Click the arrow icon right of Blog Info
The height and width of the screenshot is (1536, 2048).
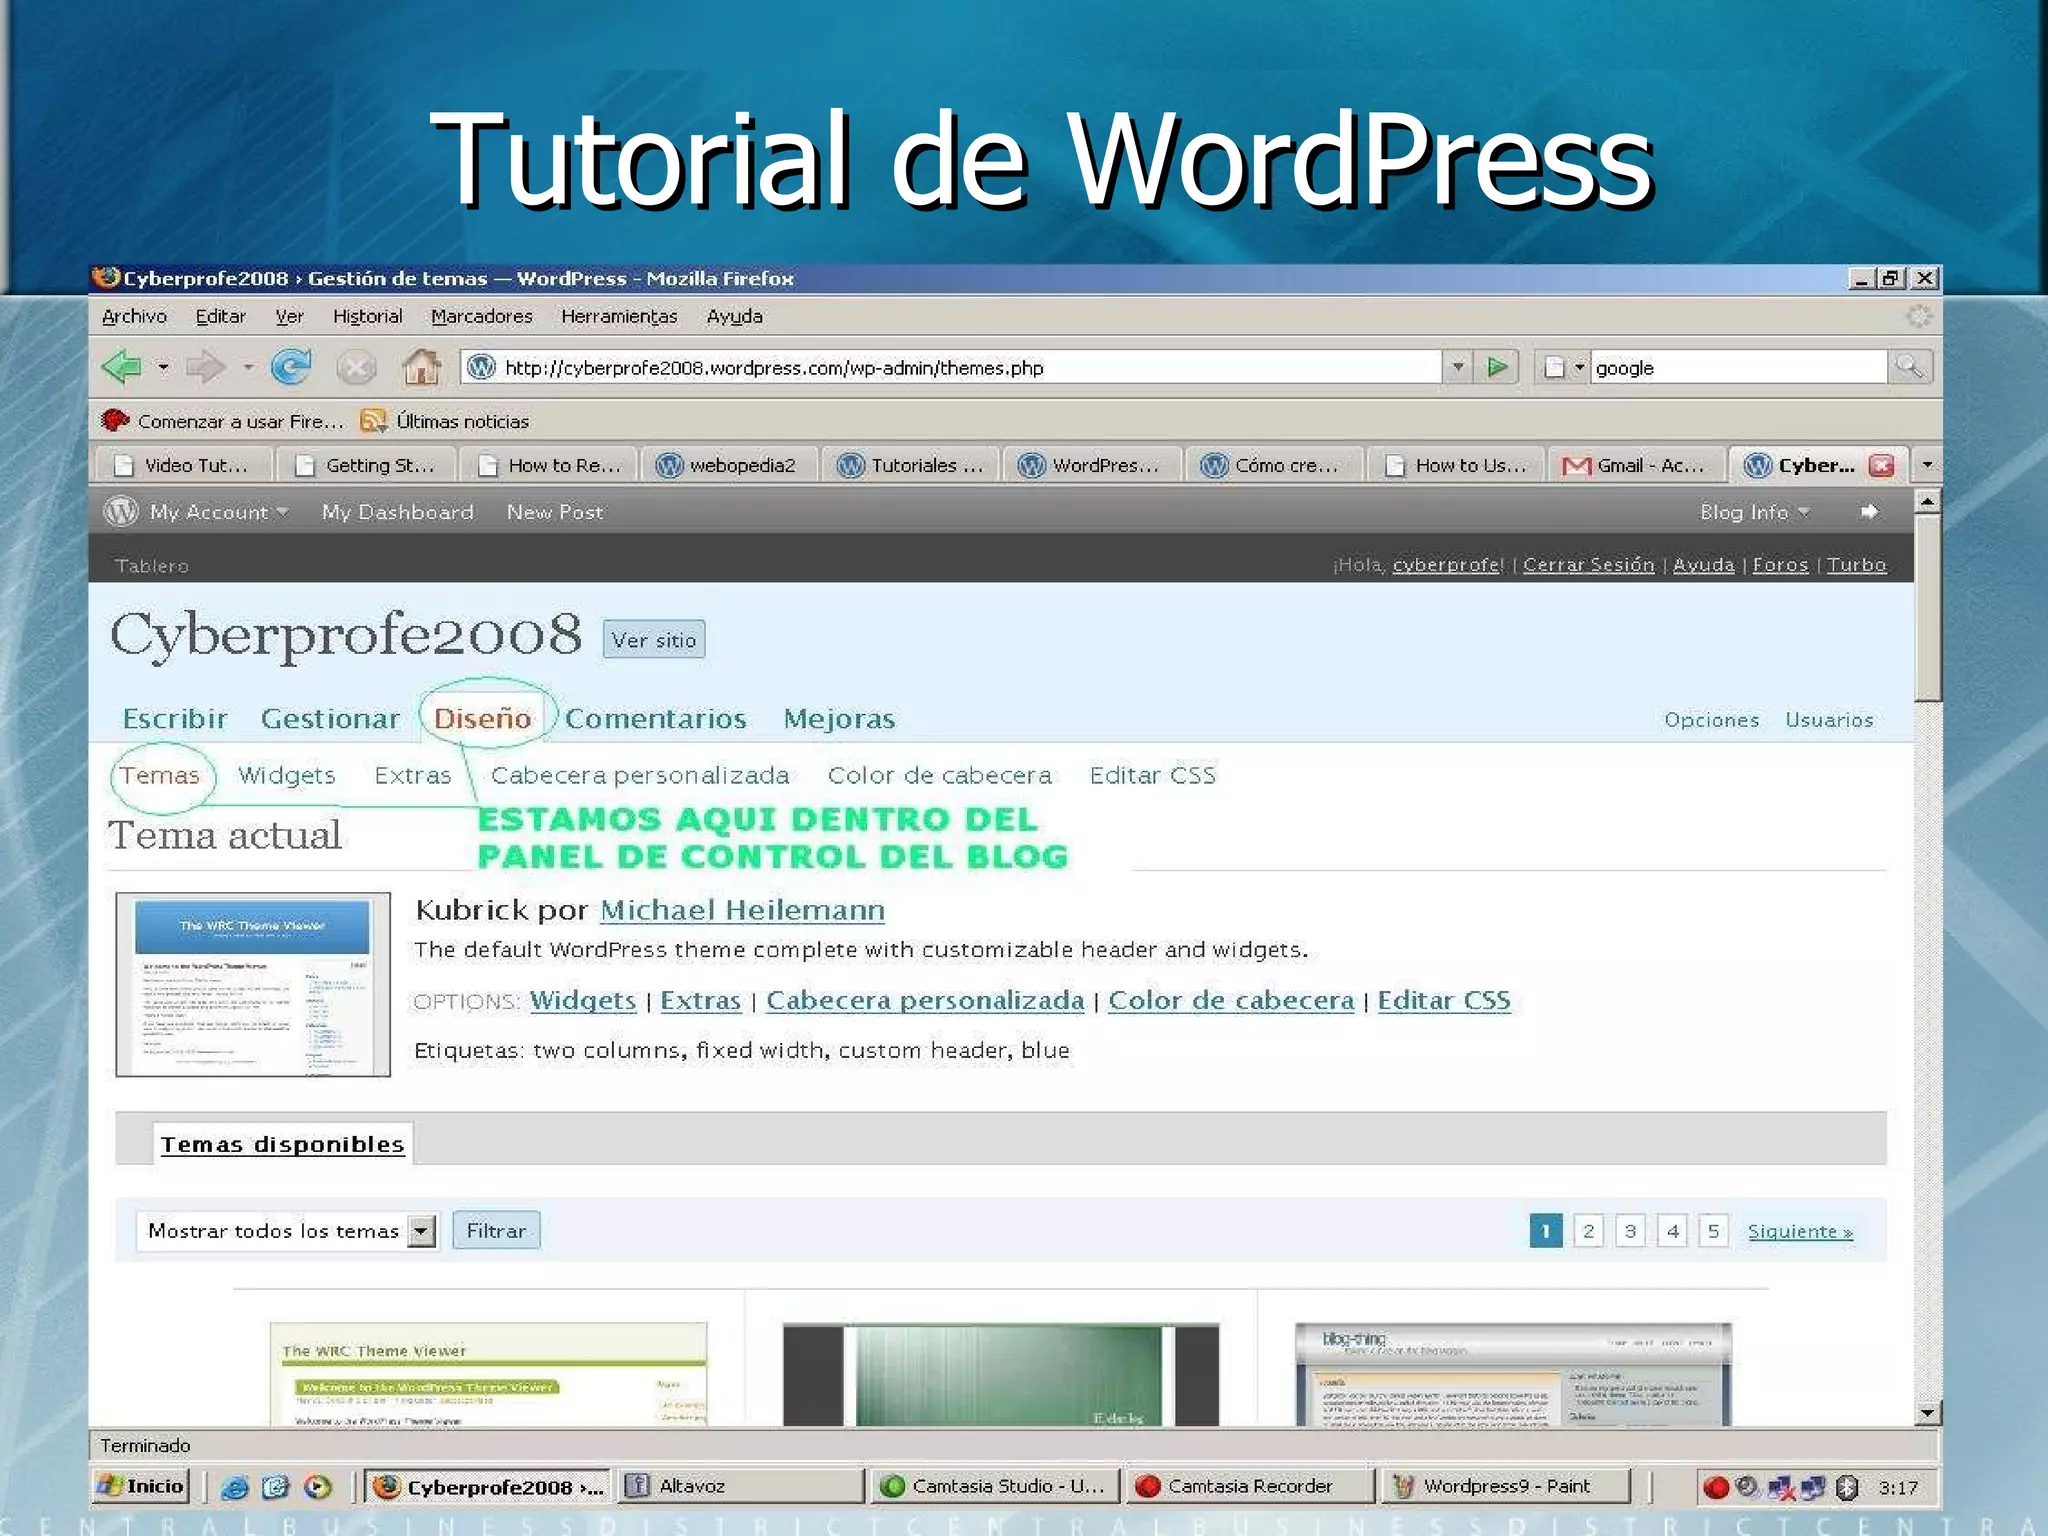[1868, 512]
